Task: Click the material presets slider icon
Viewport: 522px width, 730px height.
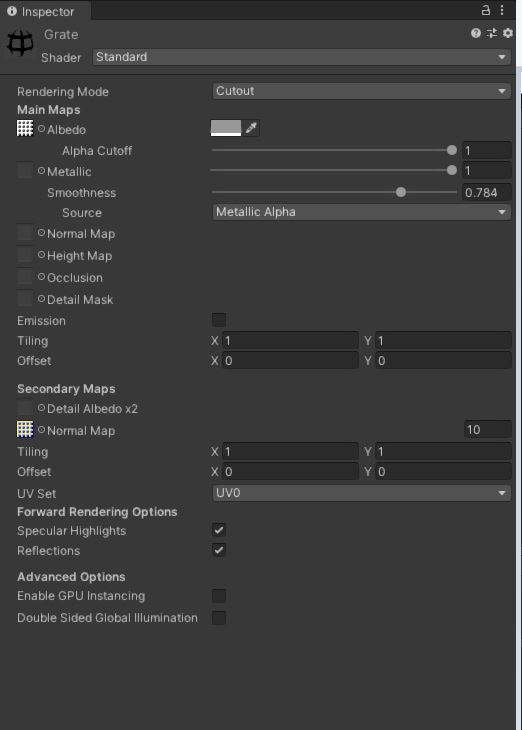Action: 492,33
